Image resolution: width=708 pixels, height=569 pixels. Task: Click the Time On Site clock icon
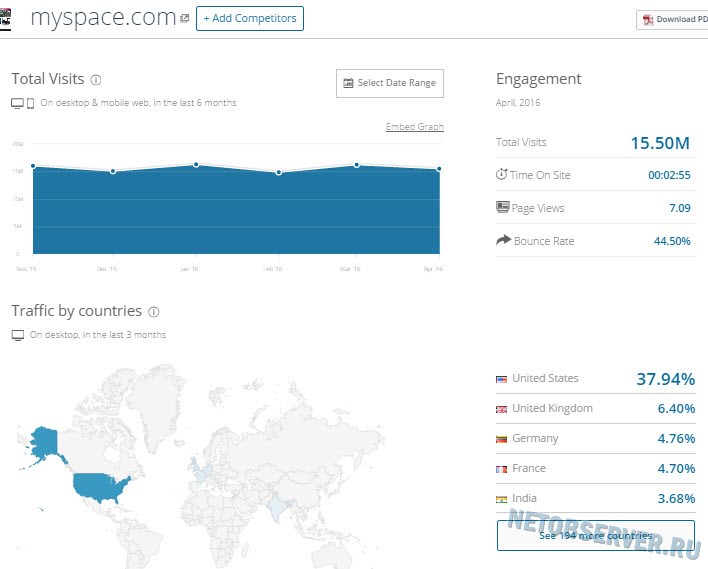501,174
